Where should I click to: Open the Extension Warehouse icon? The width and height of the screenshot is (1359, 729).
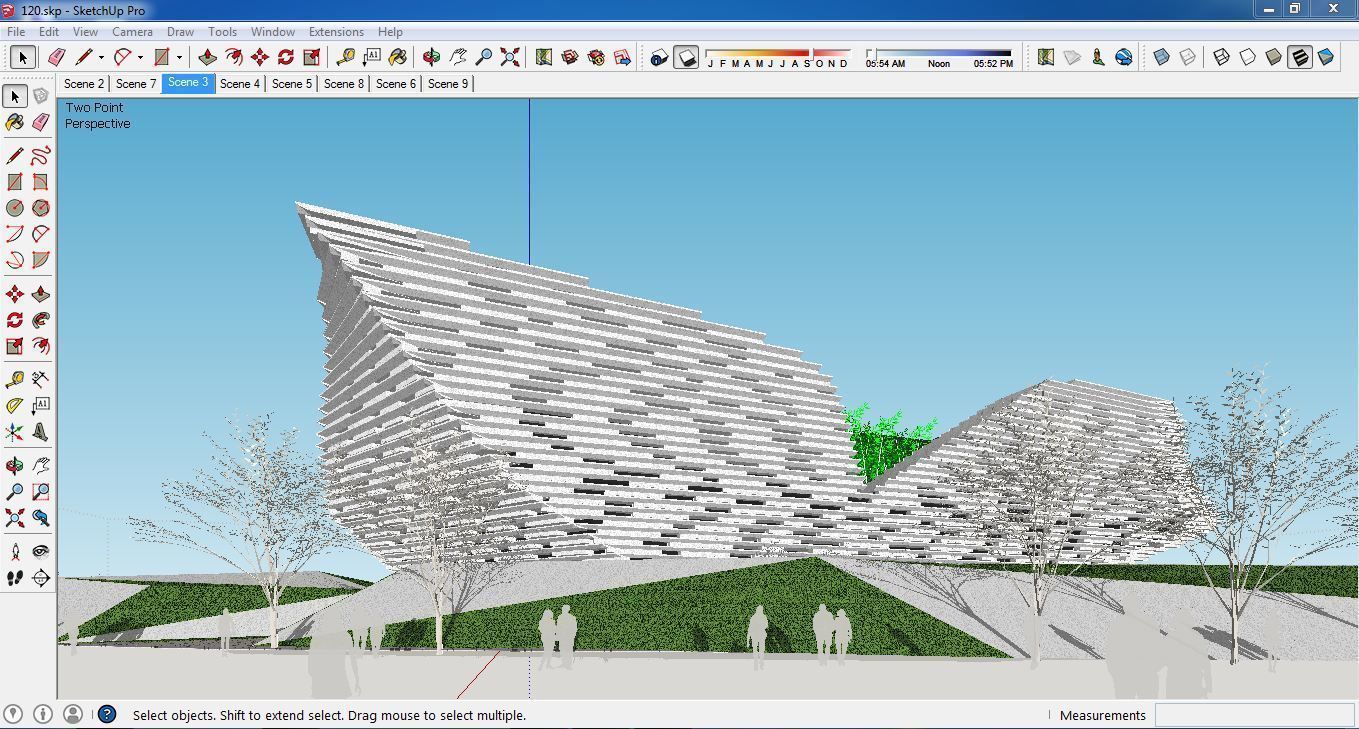pos(595,57)
